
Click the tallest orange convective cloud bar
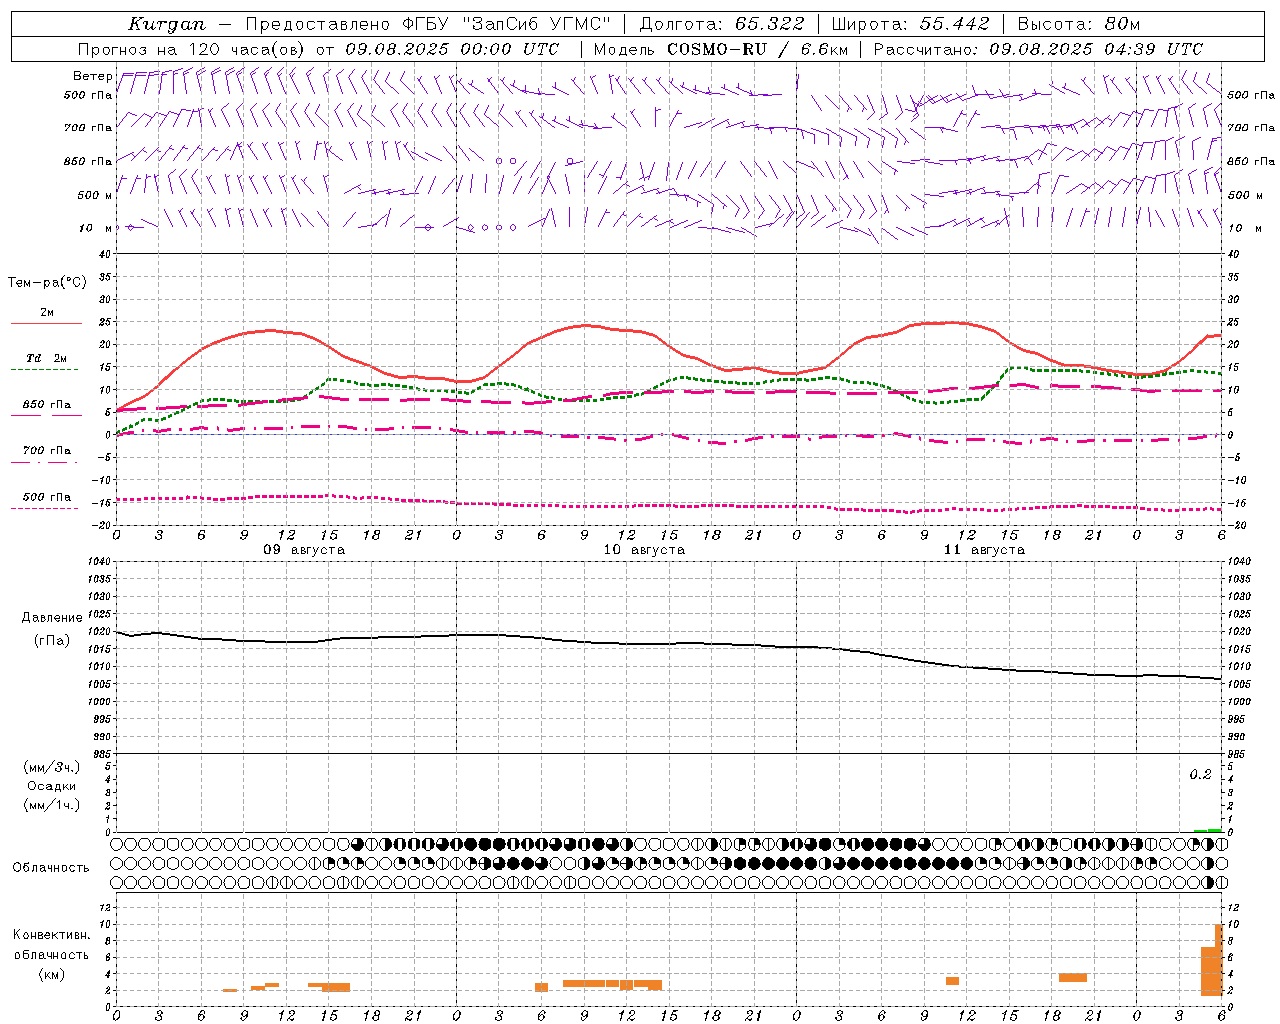pos(1219,959)
